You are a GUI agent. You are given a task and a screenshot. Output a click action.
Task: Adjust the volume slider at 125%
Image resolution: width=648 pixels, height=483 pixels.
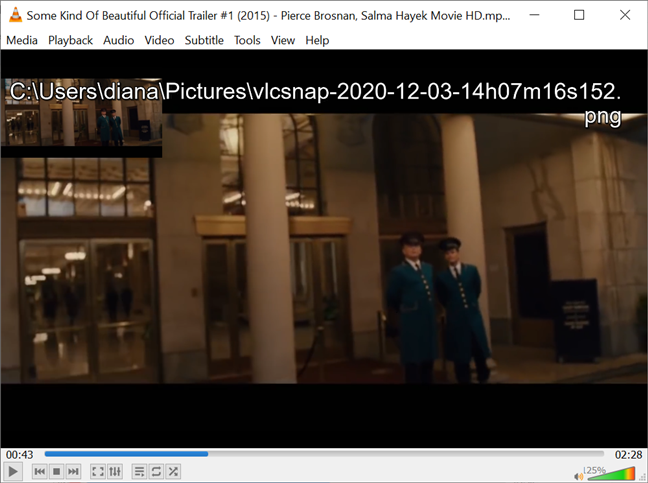[610, 473]
